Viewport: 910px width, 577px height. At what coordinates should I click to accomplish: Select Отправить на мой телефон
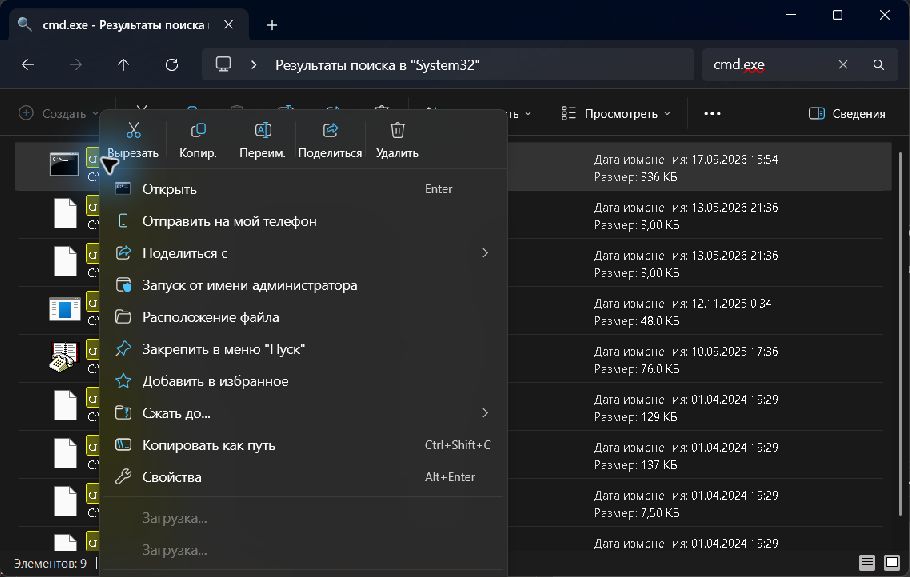[302, 221]
